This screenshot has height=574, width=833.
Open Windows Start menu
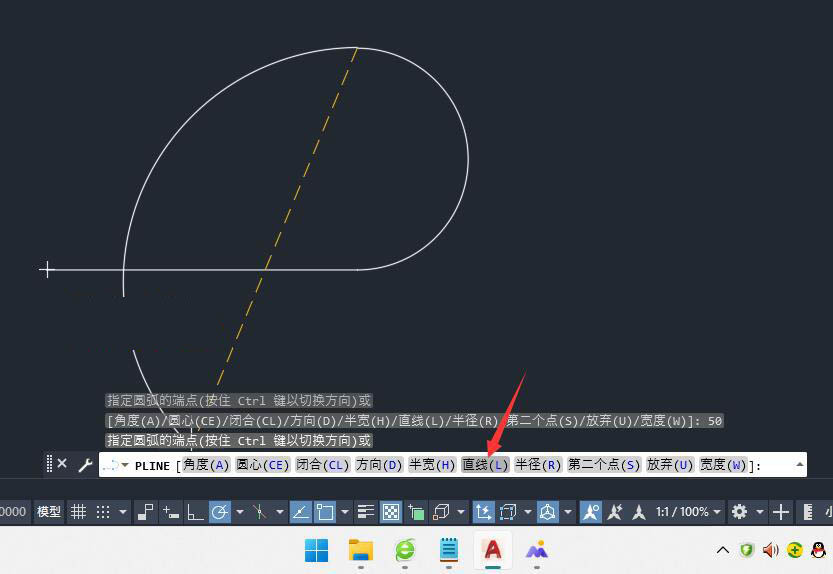coord(317,550)
